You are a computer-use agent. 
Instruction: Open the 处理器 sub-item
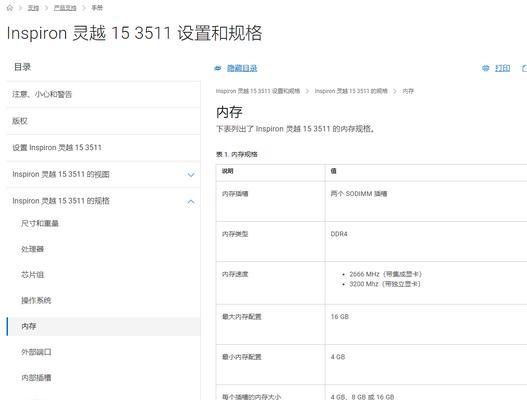tap(32, 249)
